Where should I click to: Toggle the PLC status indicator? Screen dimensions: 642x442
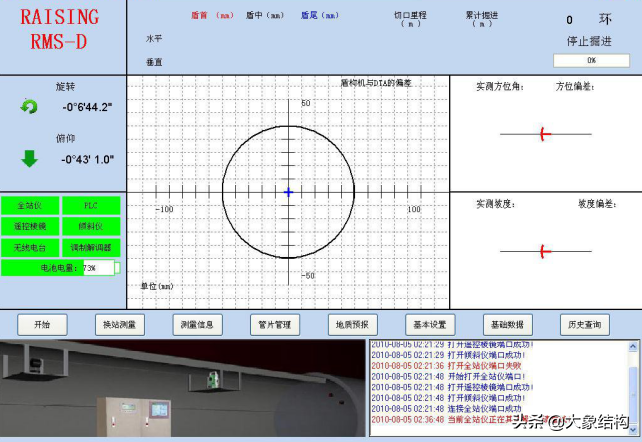(91, 205)
